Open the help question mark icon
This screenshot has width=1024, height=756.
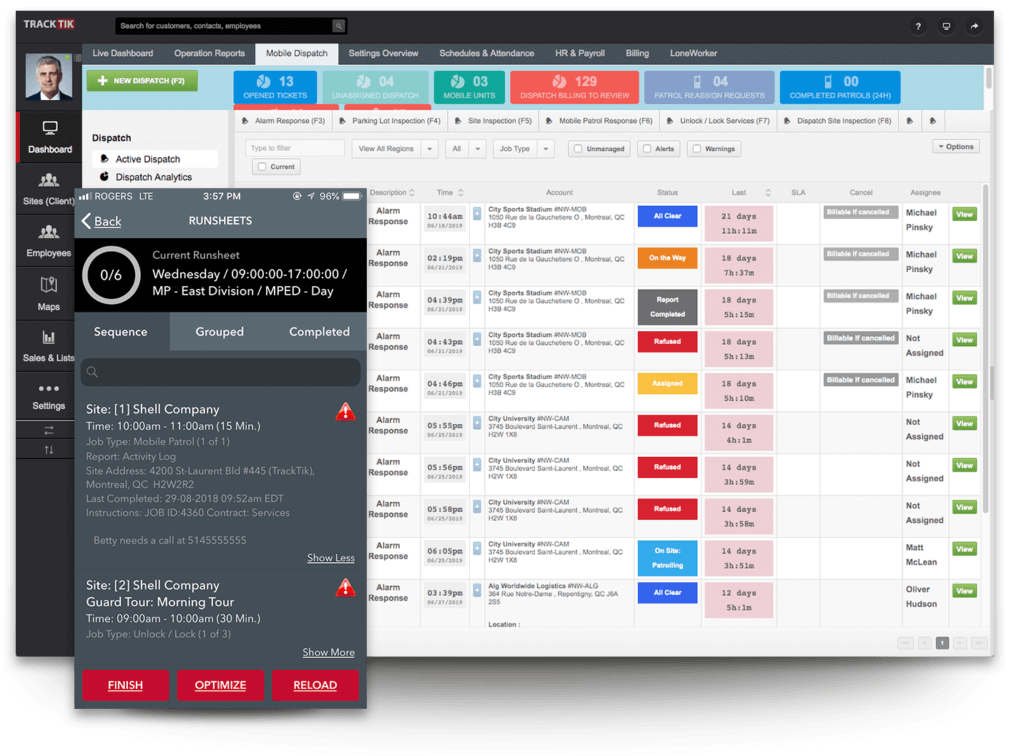tap(918, 27)
